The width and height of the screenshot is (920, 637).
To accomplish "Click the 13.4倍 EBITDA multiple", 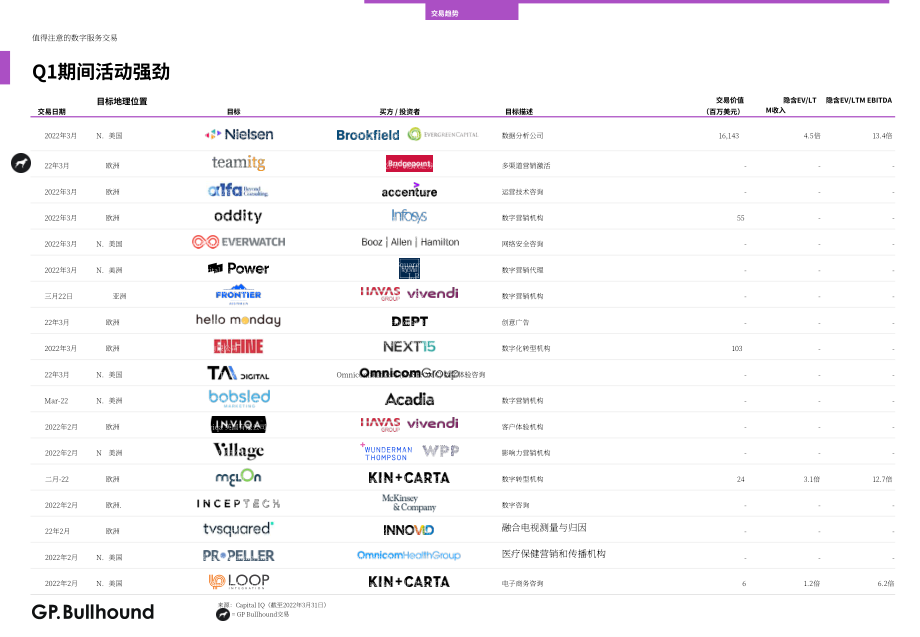I will click(x=882, y=135).
